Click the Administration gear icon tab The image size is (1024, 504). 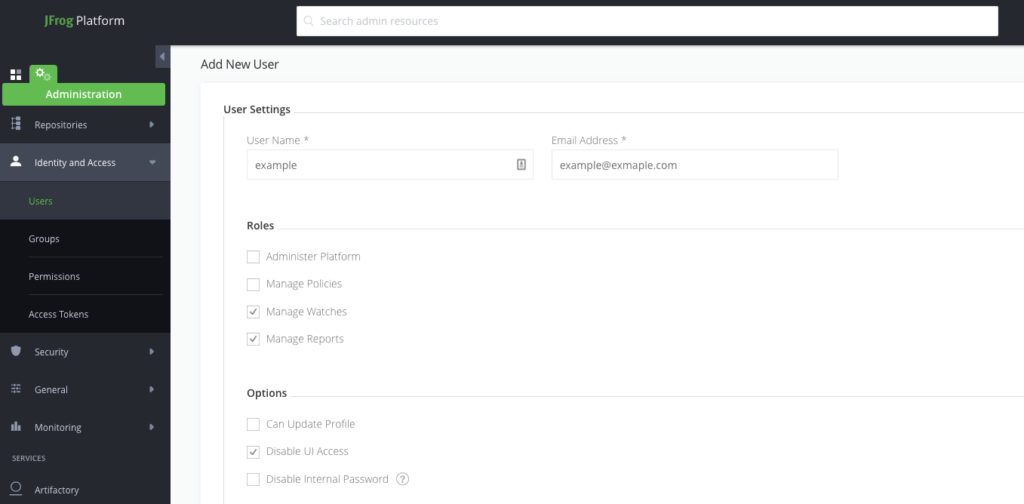(x=43, y=74)
